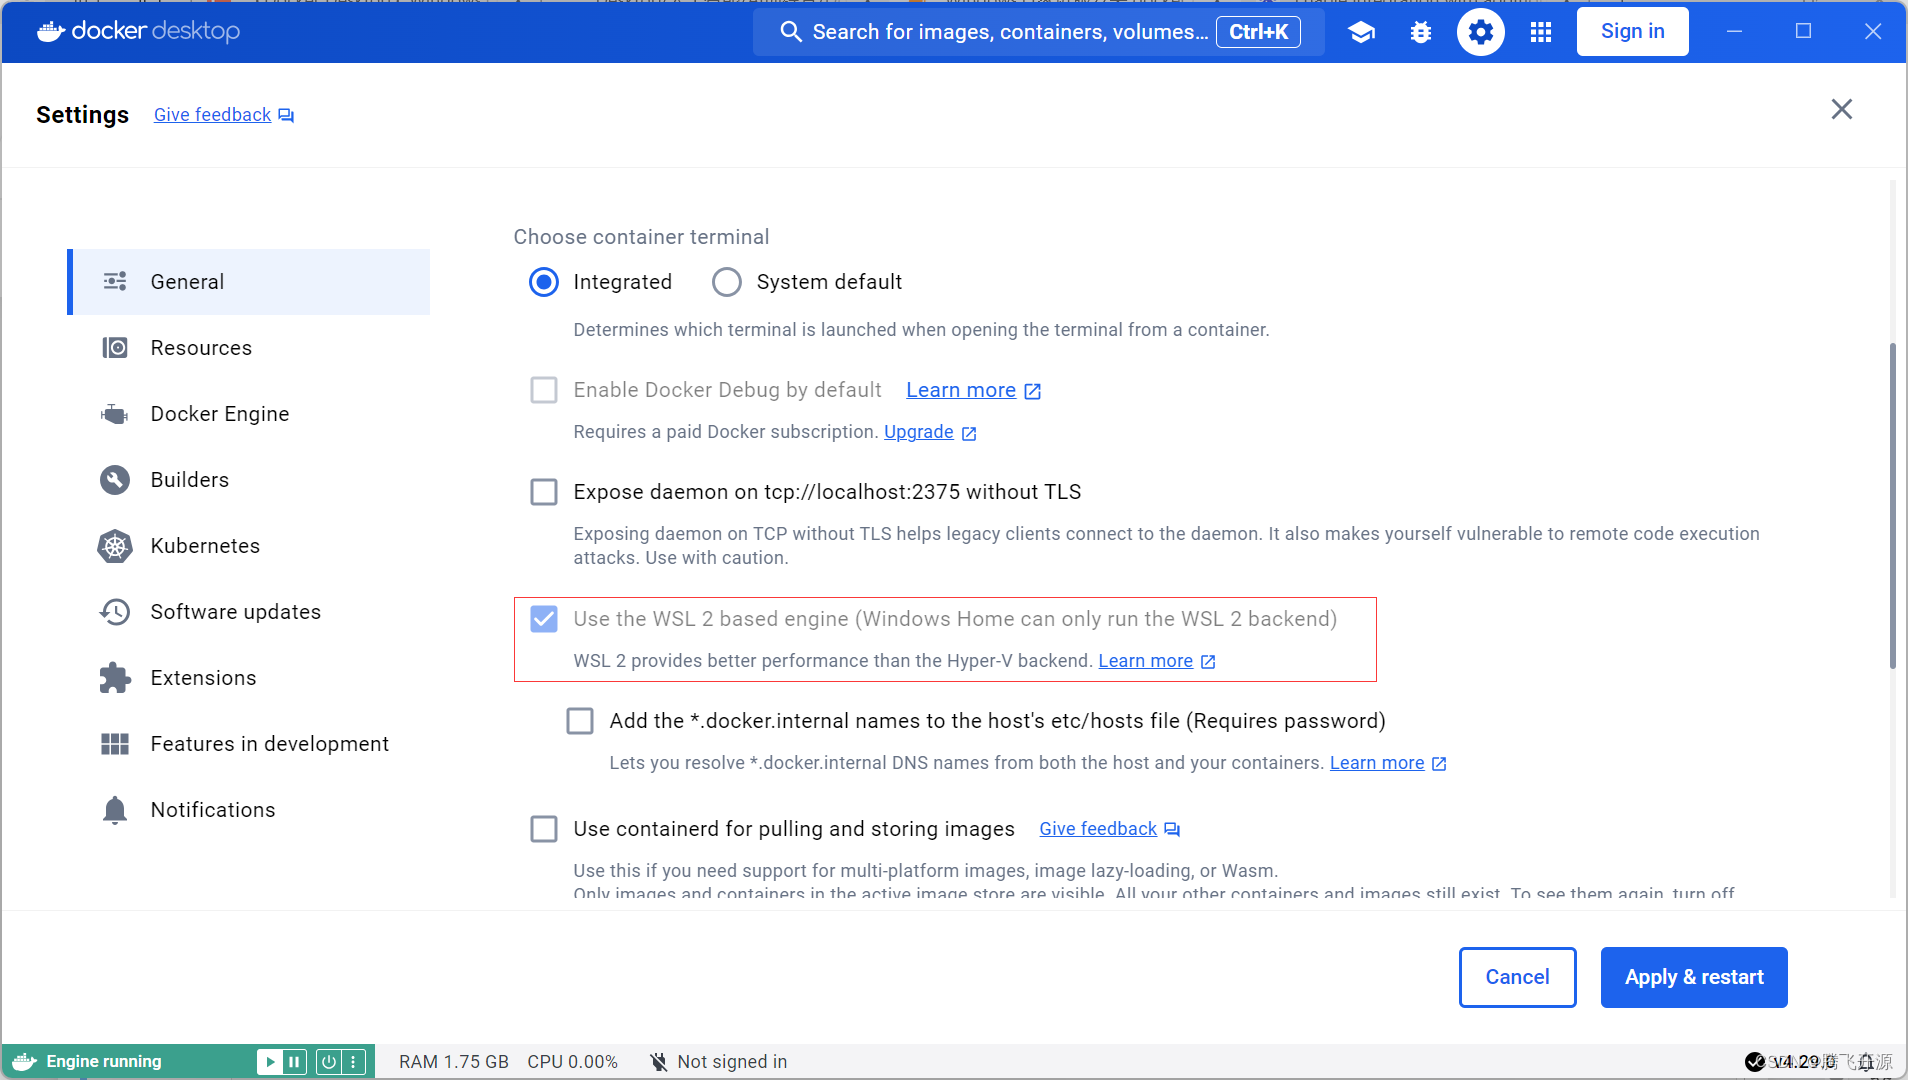The image size is (1908, 1080).
Task: Click the Builders wrench icon
Action: [115, 480]
